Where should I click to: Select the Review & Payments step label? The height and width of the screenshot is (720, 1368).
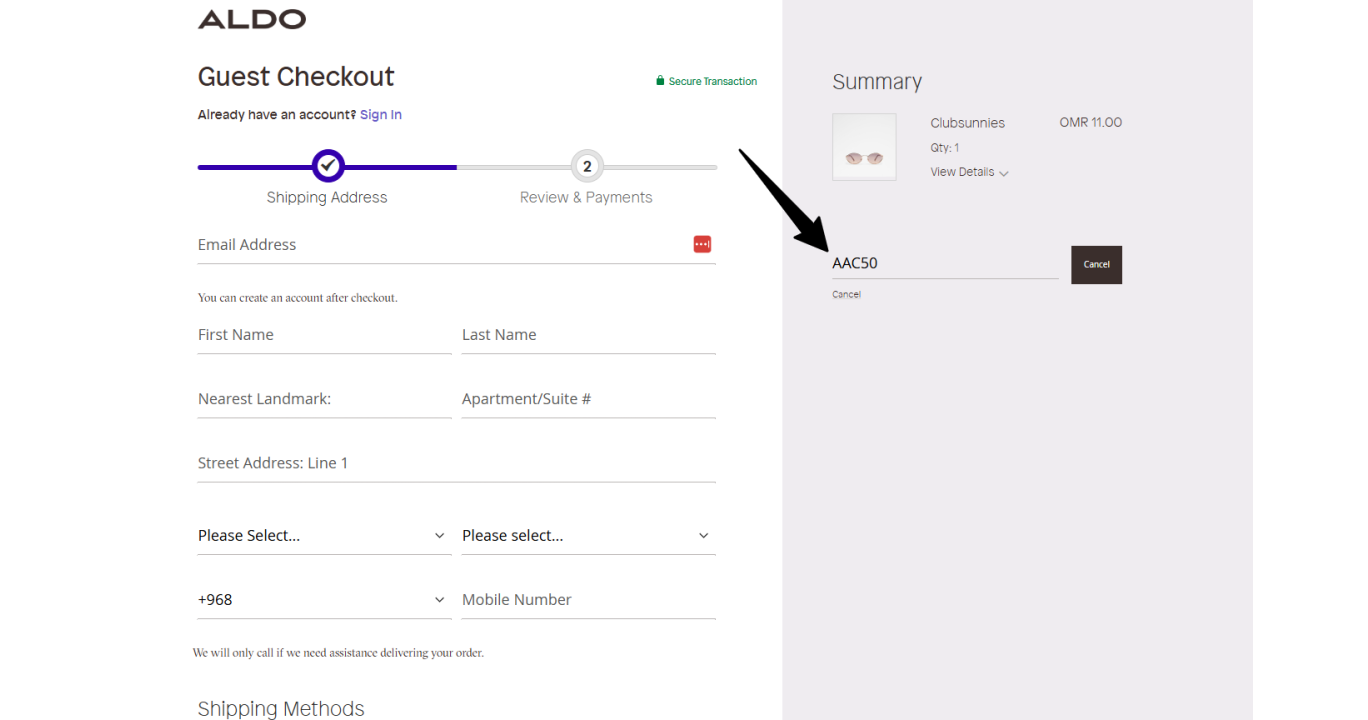tap(586, 198)
